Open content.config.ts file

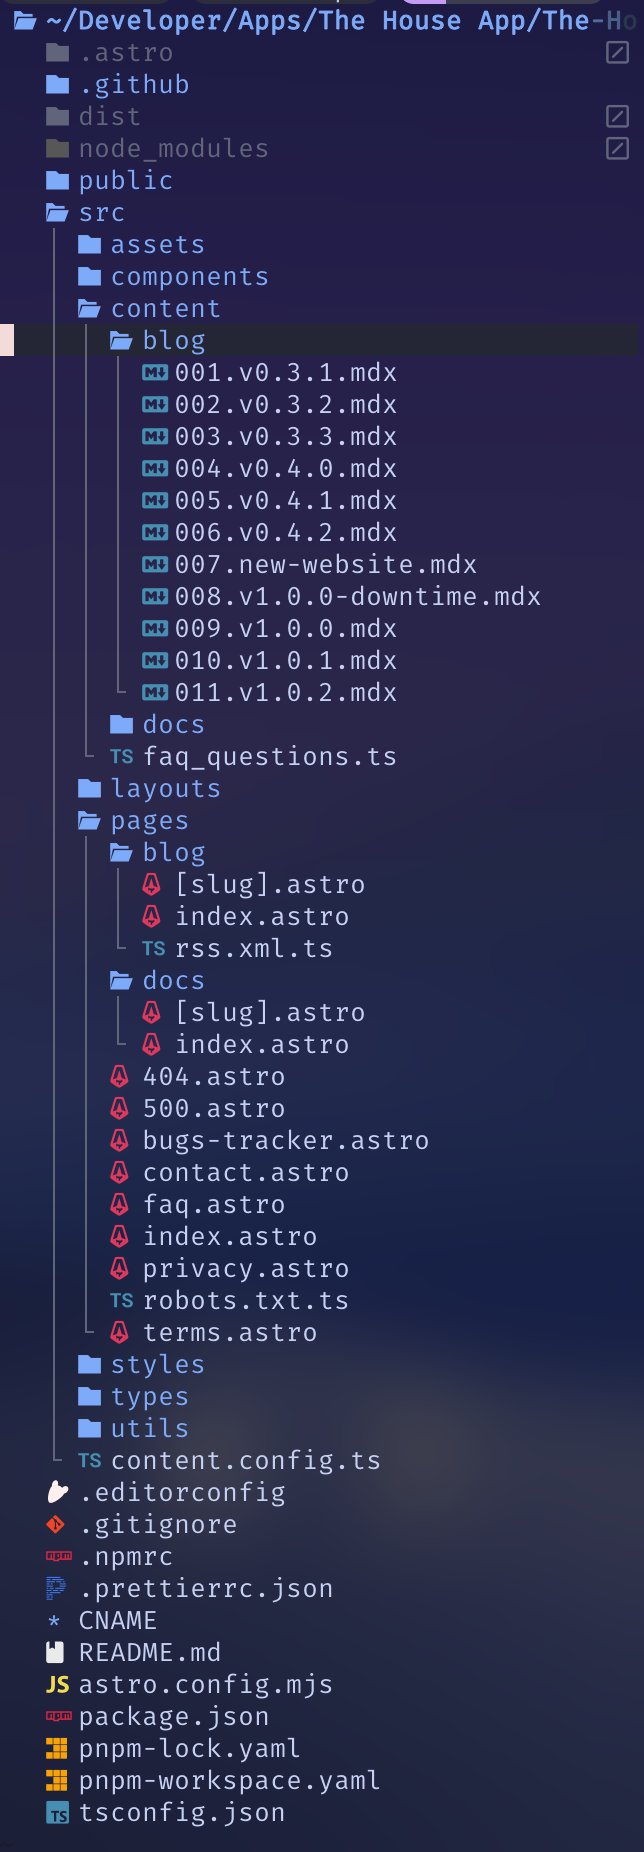[245, 1461]
